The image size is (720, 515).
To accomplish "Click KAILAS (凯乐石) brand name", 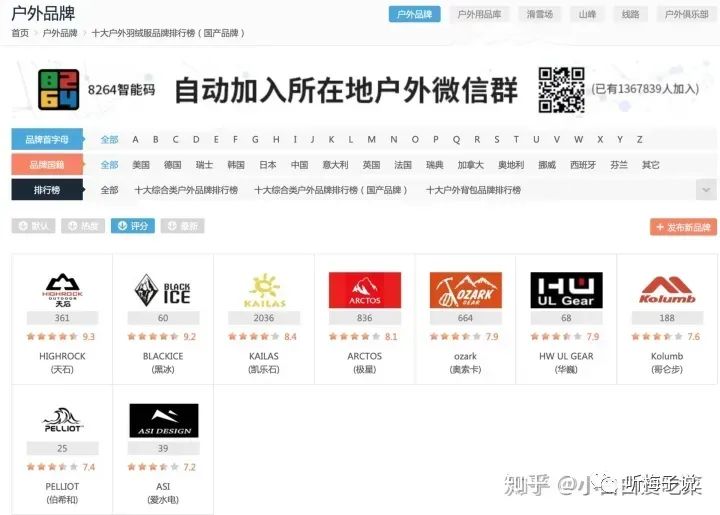I will click(264, 362).
